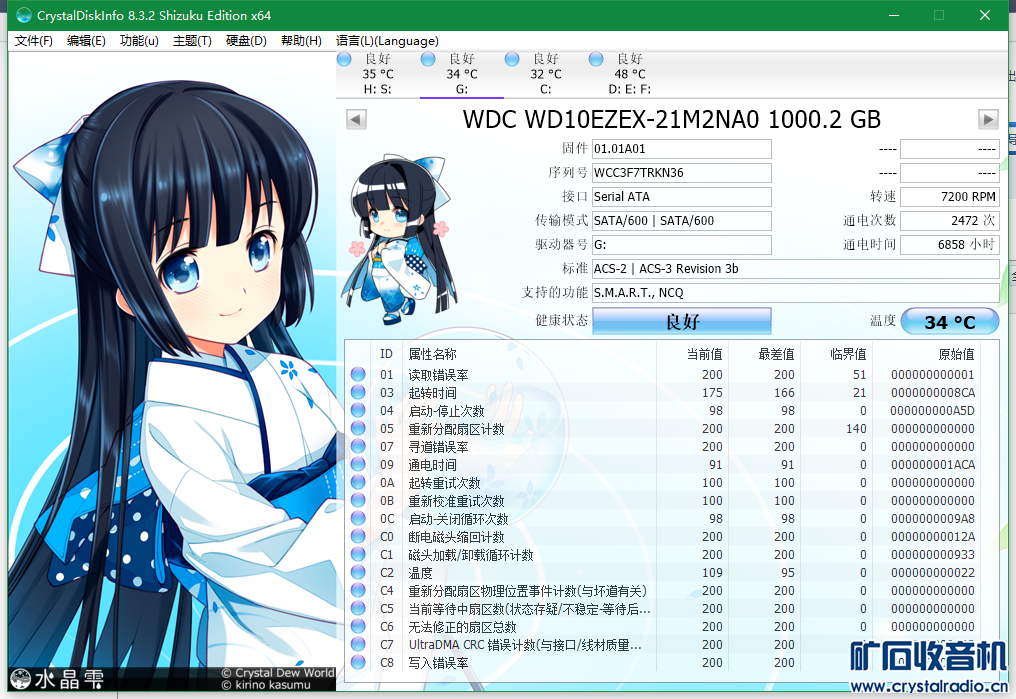Click the S.M.A.R.T., NCQ features field
Image resolution: width=1016 pixels, height=699 pixels.
pyautogui.click(x=796, y=293)
